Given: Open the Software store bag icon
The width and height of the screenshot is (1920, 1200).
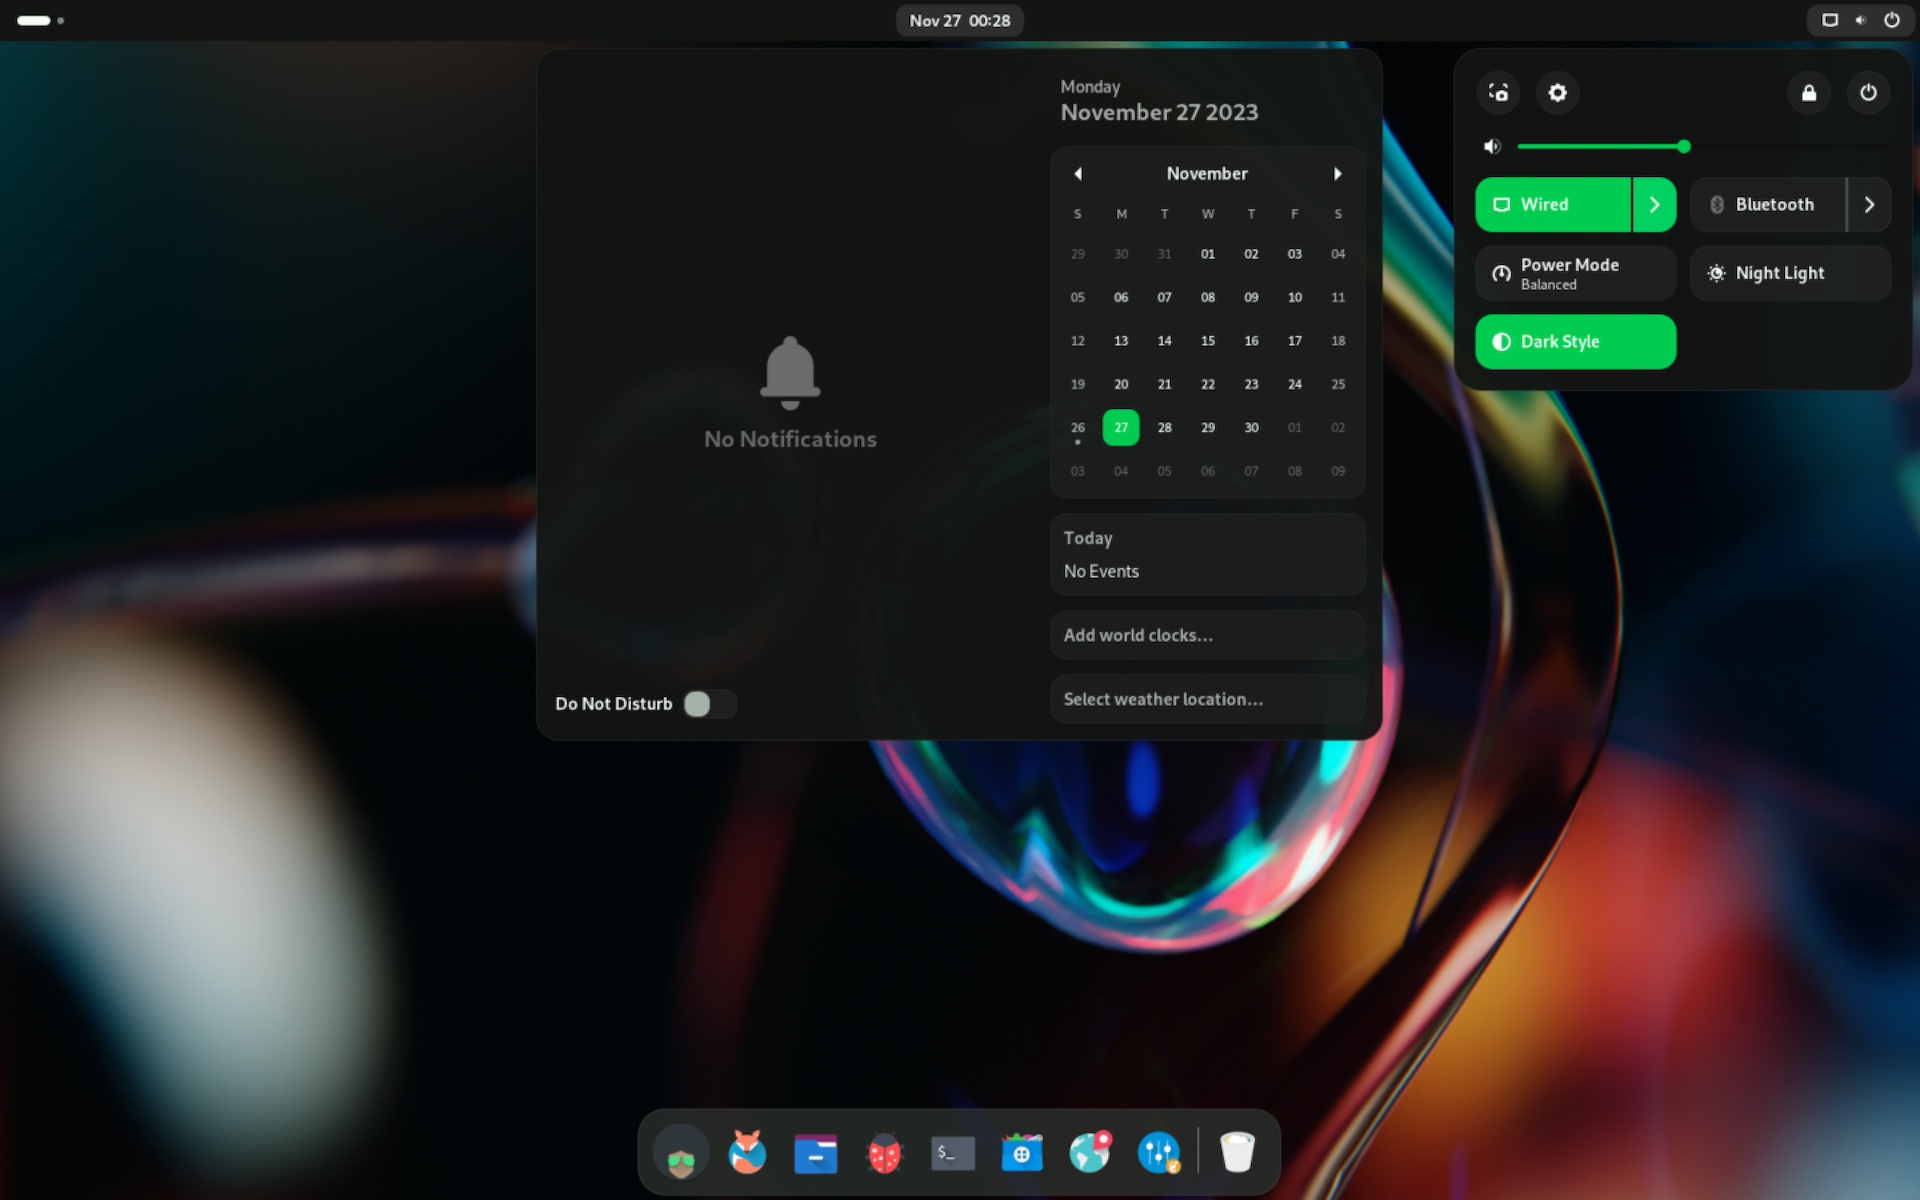Looking at the screenshot, I should (x=1021, y=1153).
